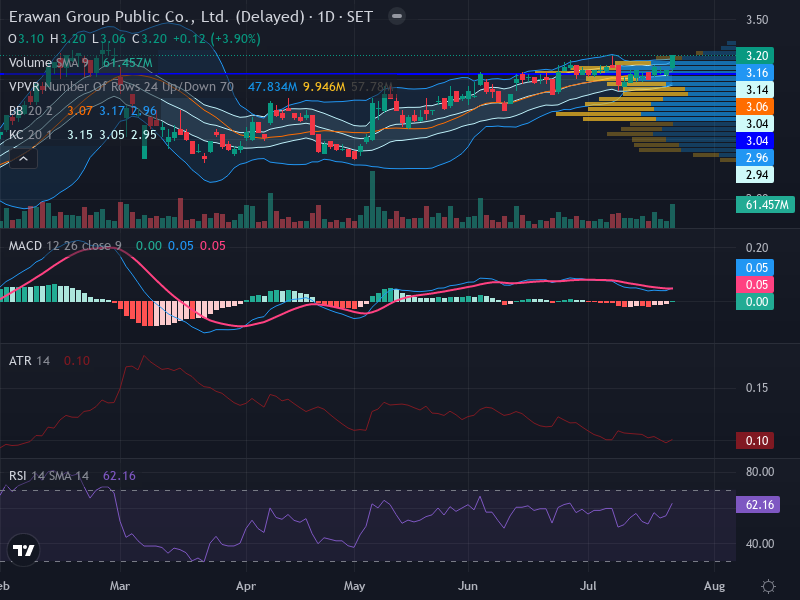The image size is (800, 600).
Task: Click the green 3.20 current price label
Action: (x=755, y=56)
